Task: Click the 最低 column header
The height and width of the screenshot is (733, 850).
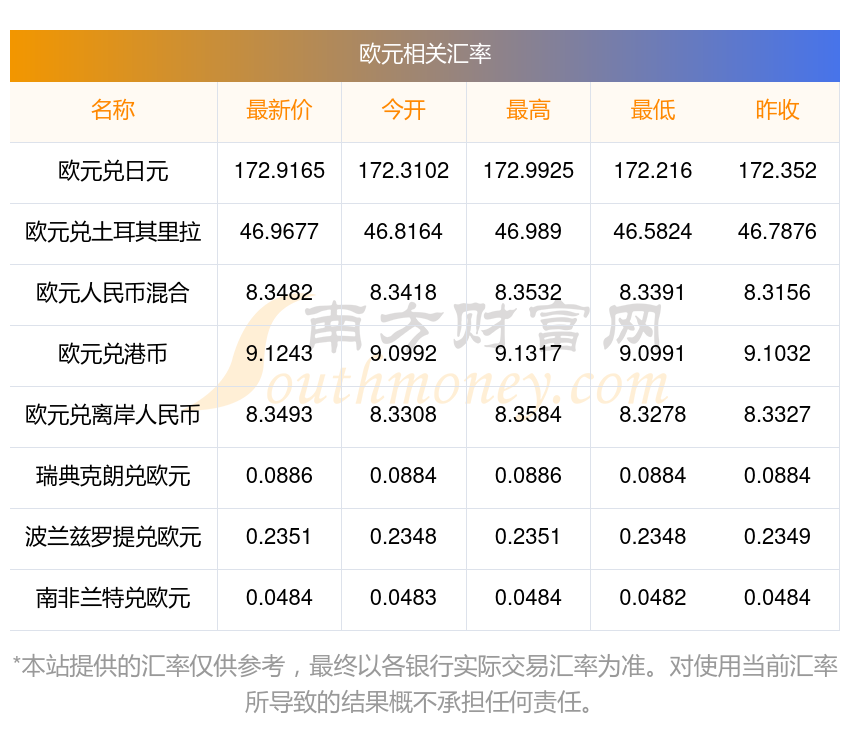Action: [653, 110]
